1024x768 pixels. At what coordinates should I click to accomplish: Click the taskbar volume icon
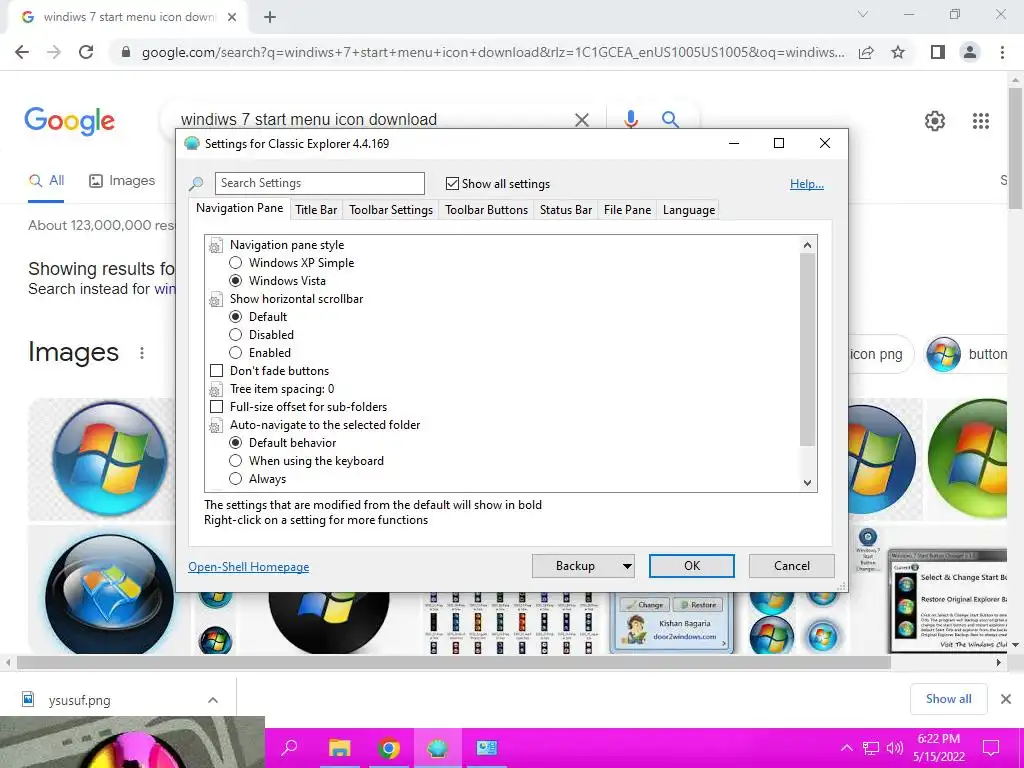(895, 748)
